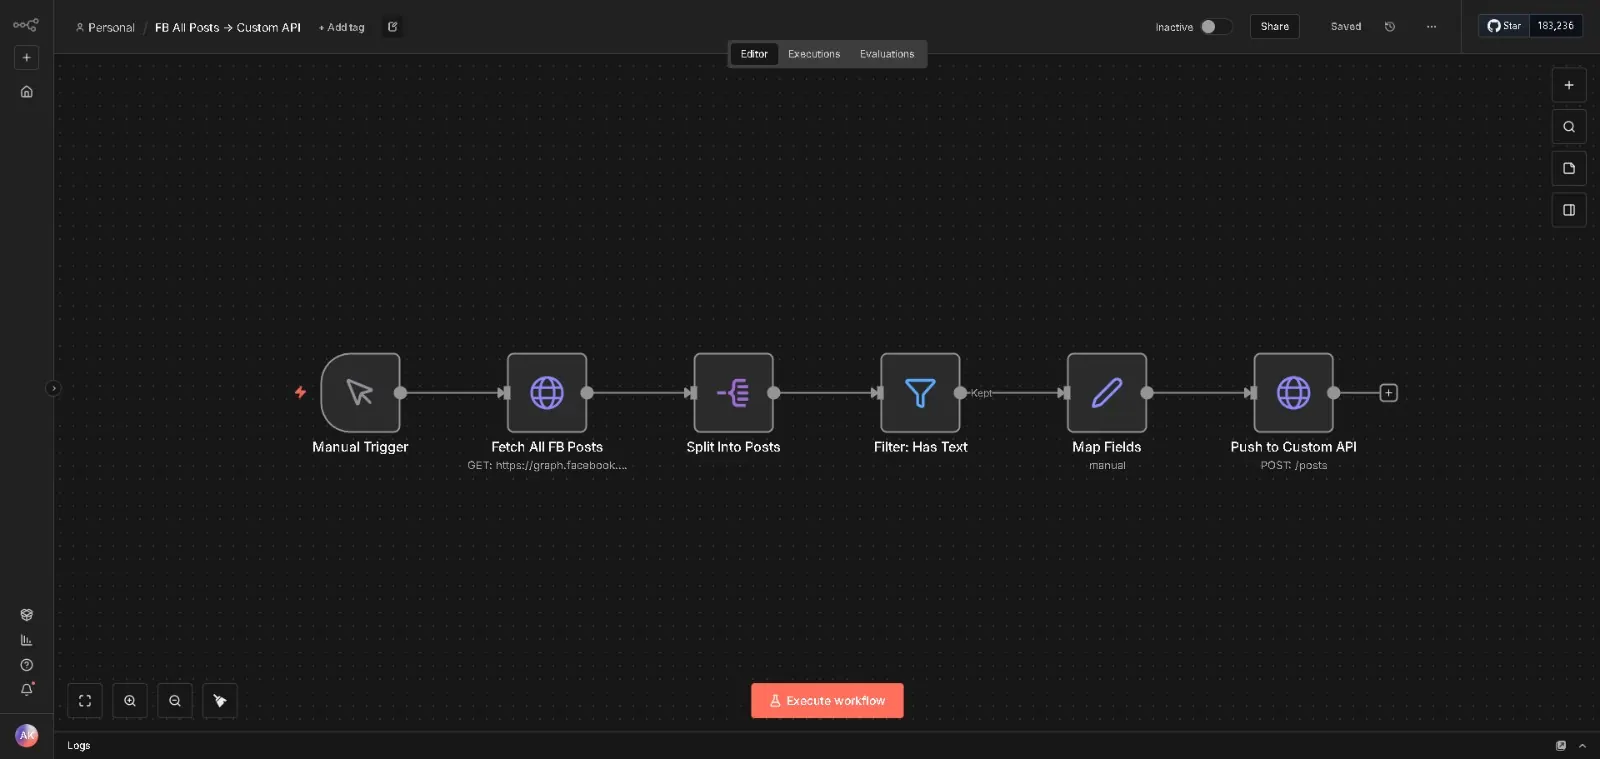The width and height of the screenshot is (1600, 759).
Task: Click the Share button
Action: click(x=1275, y=27)
